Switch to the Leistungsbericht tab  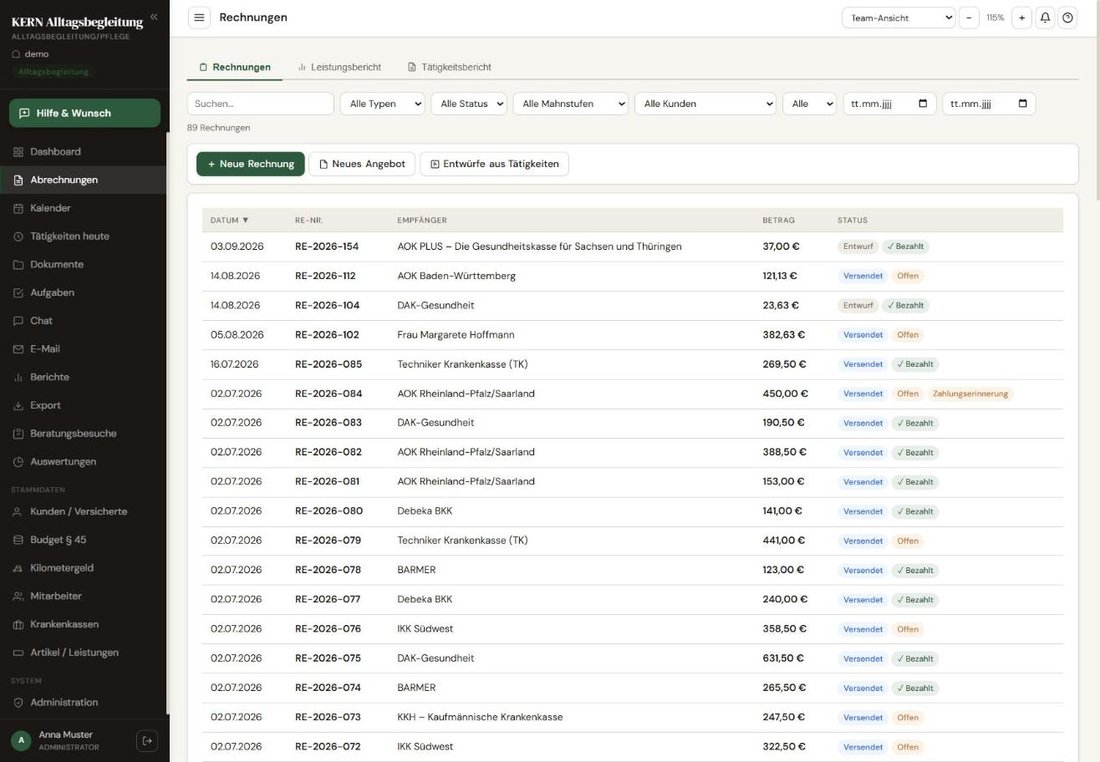pyautogui.click(x=339, y=67)
